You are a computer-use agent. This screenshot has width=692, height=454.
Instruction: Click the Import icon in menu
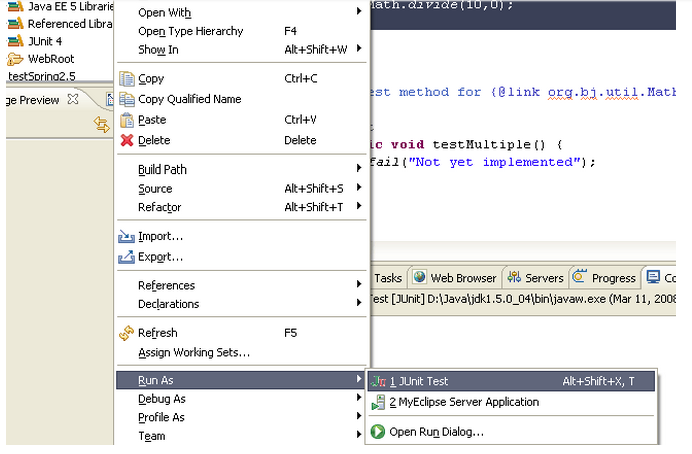point(127,237)
